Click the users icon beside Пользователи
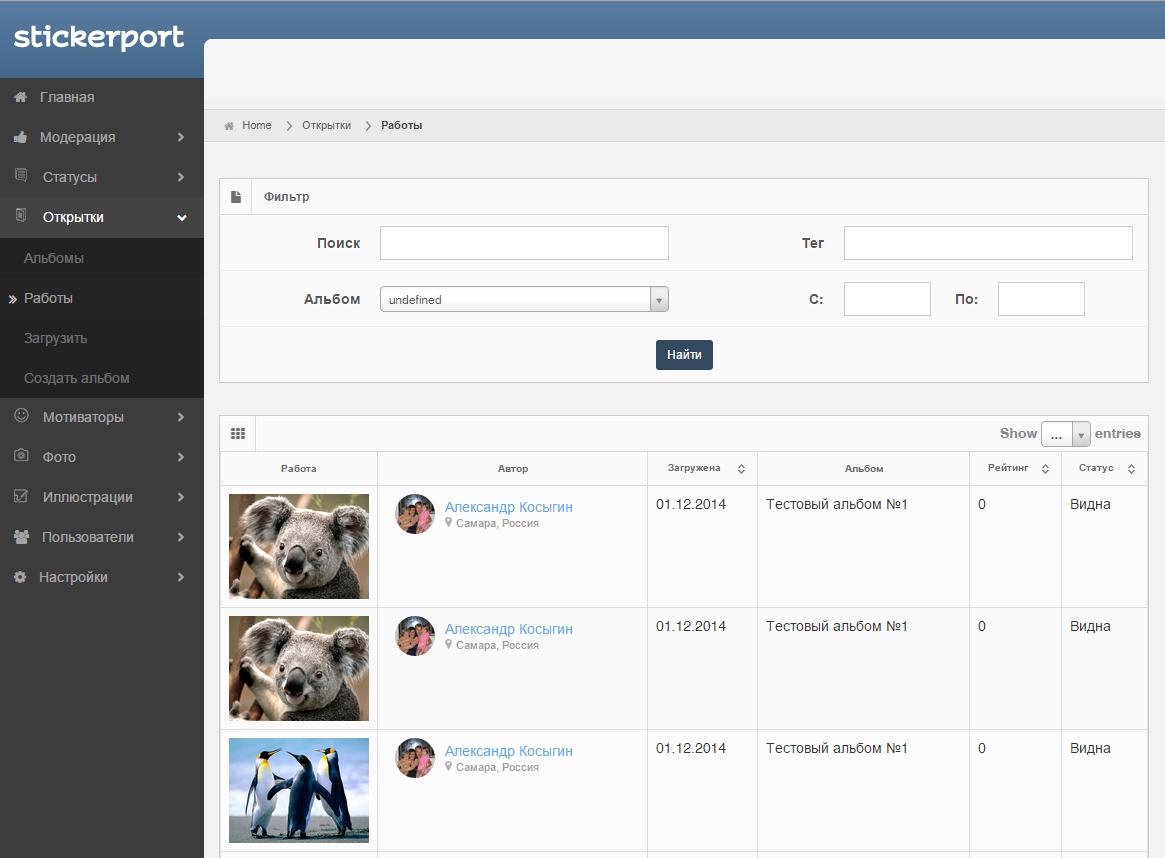 pyautogui.click(x=21, y=537)
